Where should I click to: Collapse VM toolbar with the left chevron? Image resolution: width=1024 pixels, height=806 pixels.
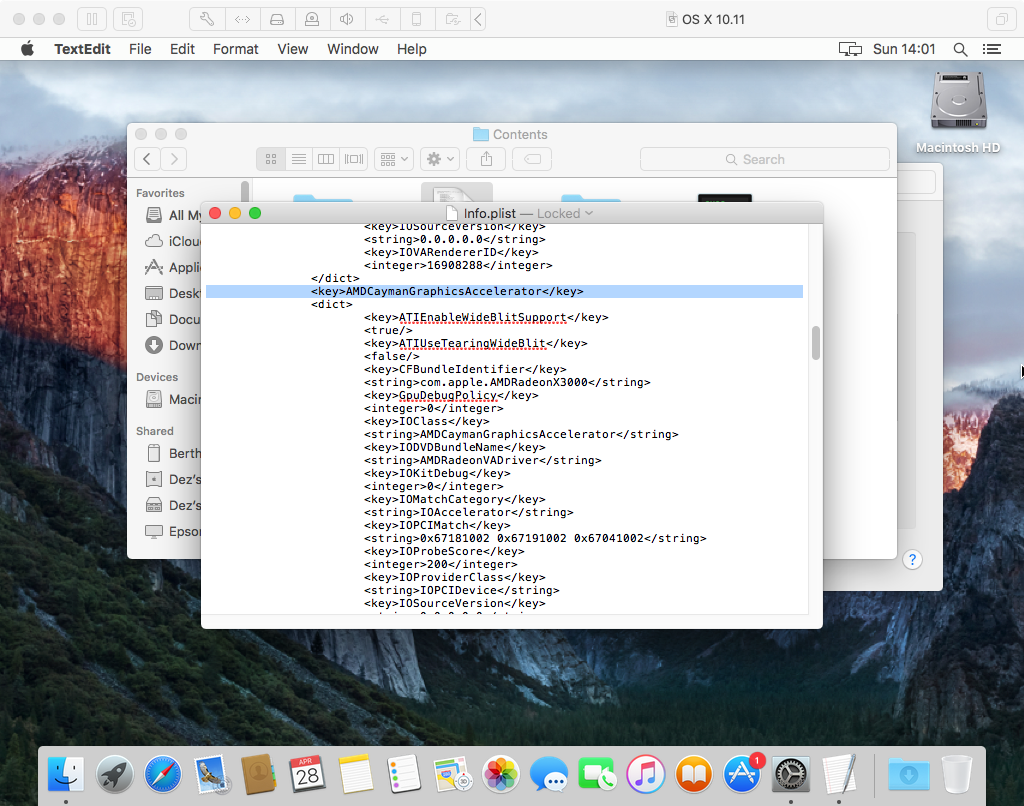click(x=478, y=19)
